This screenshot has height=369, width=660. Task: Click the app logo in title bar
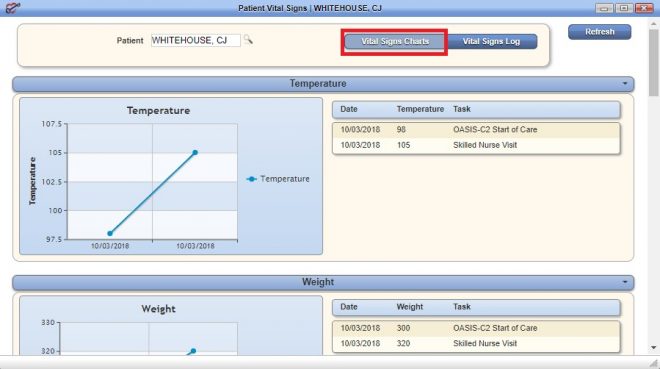click(x=13, y=7)
